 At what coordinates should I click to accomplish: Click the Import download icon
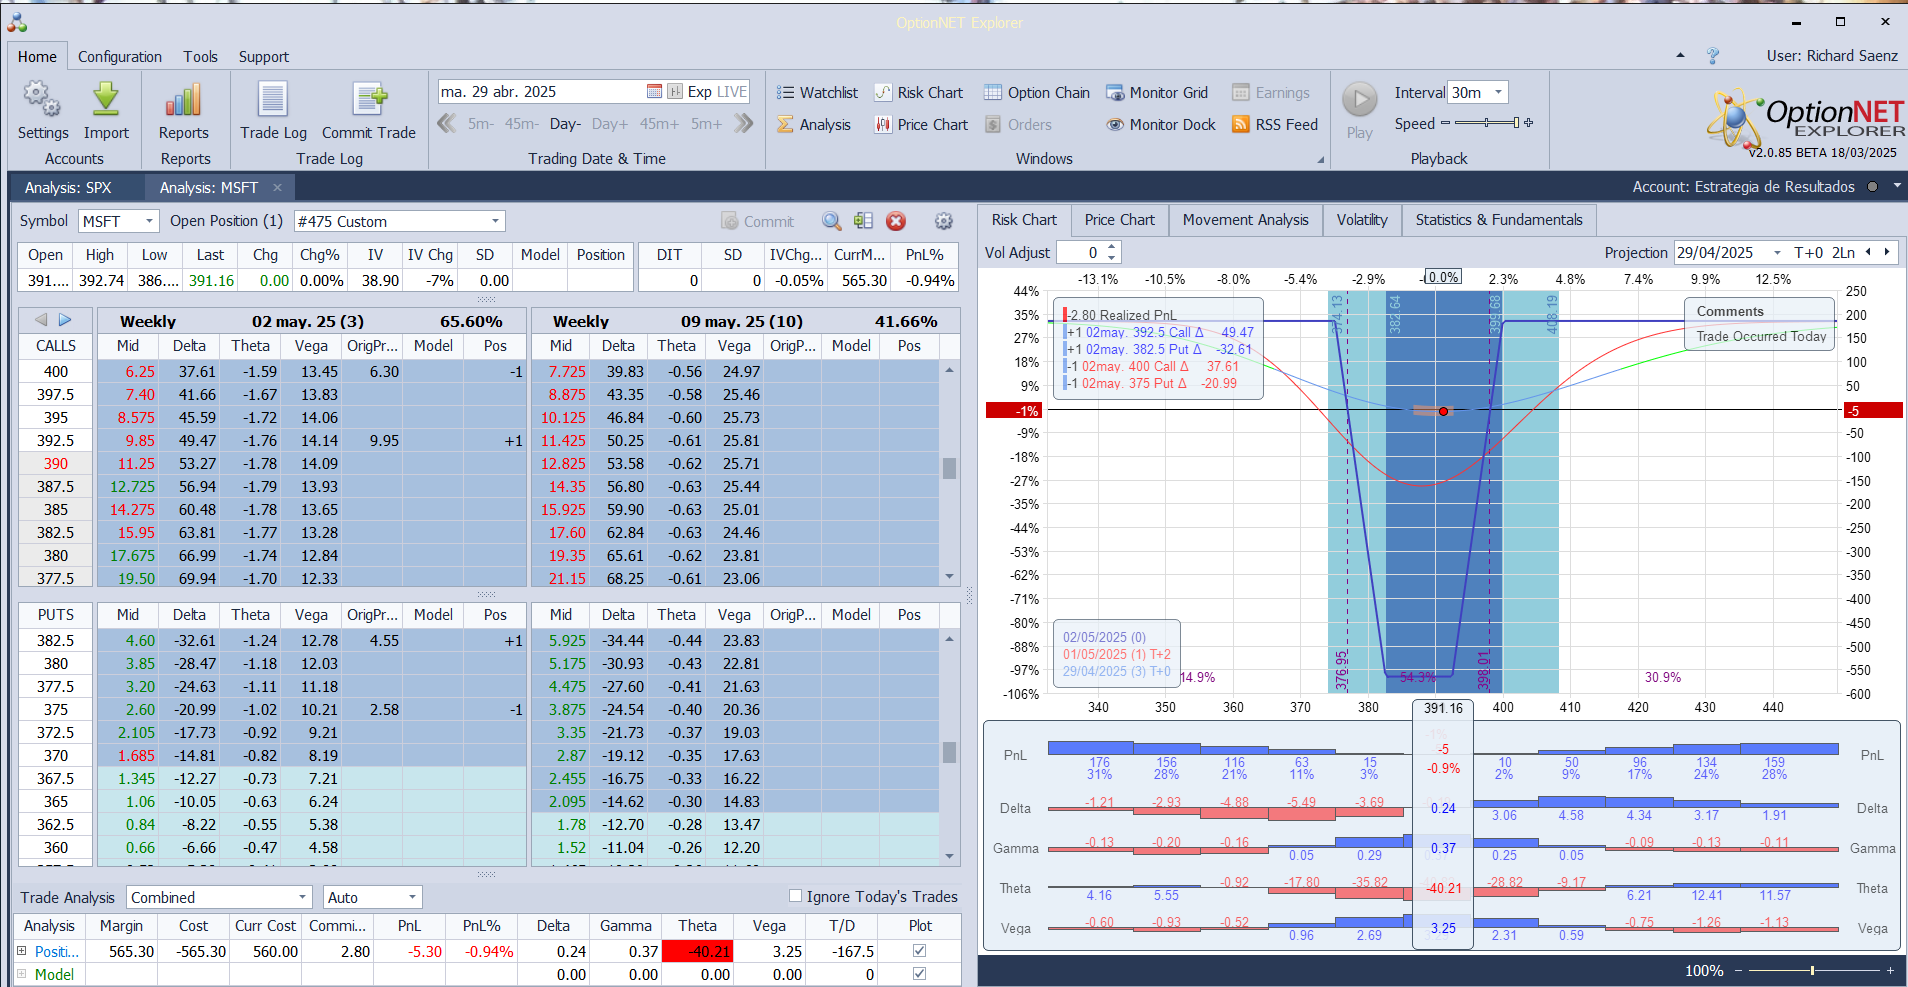[x=106, y=100]
